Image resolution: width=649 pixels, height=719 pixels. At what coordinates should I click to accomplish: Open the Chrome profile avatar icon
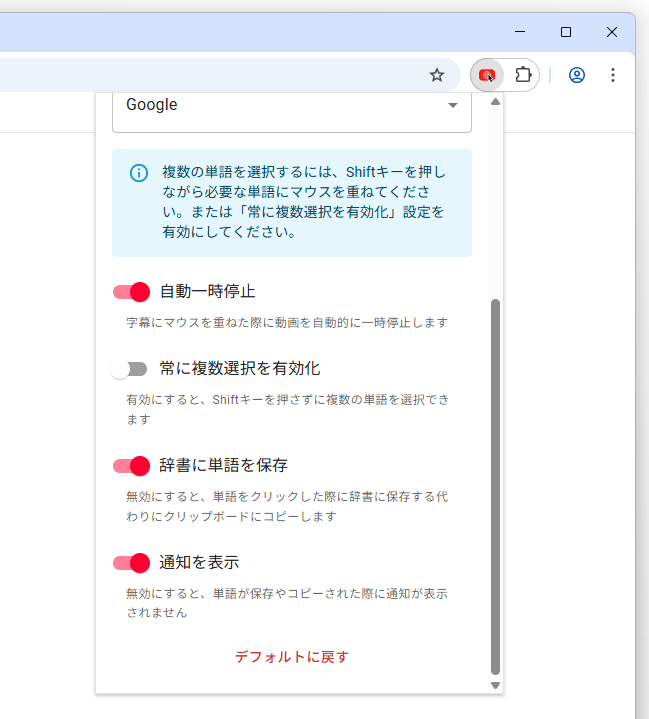(577, 75)
